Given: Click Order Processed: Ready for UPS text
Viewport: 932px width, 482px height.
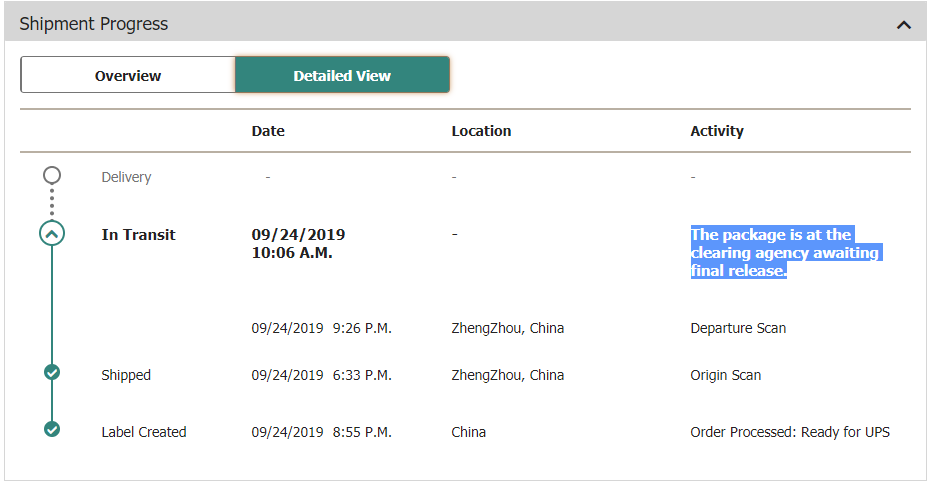Looking at the screenshot, I should 790,432.
